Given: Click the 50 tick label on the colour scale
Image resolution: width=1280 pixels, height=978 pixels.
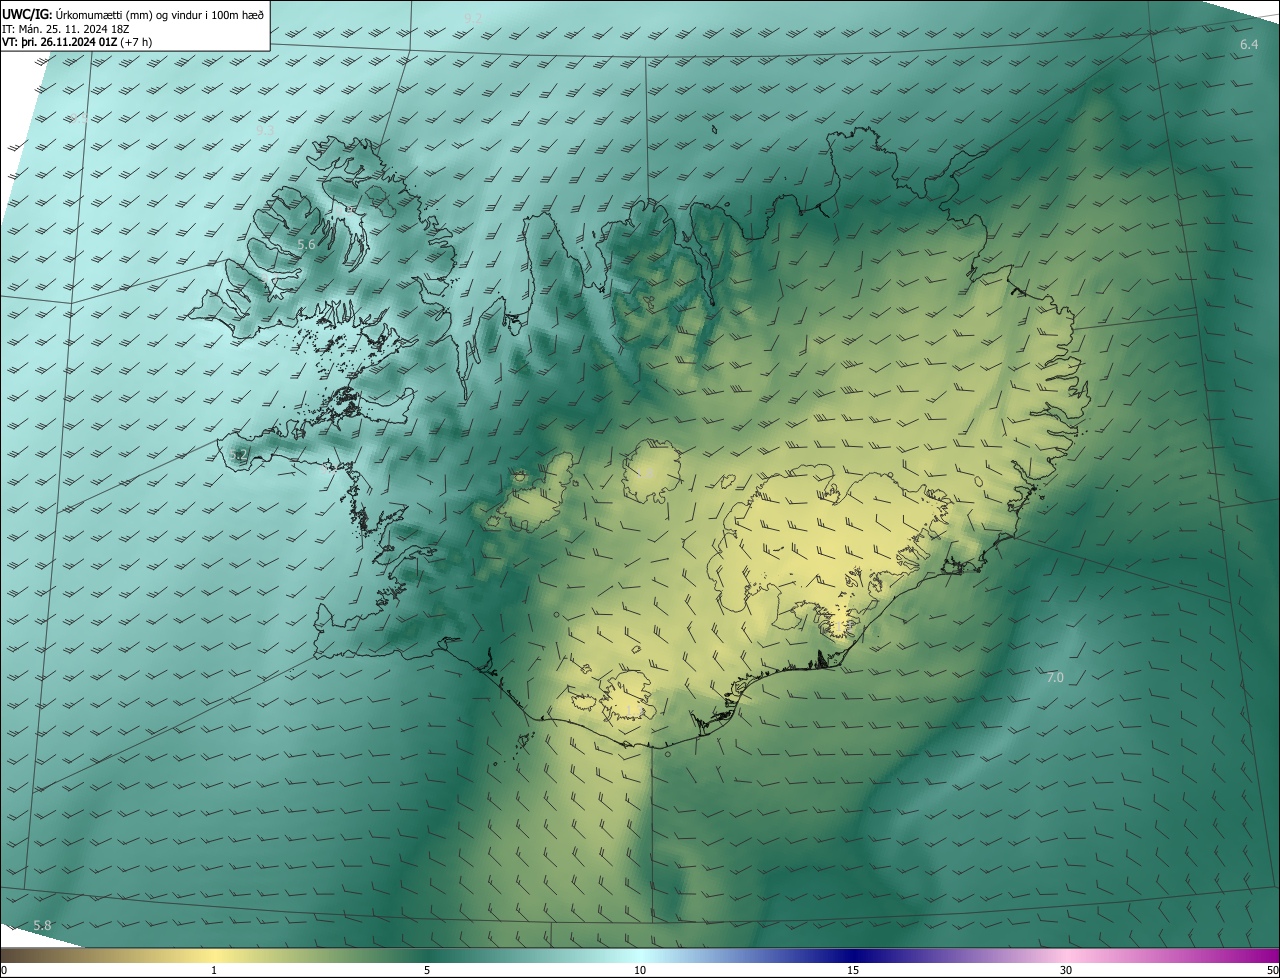Looking at the screenshot, I should pos(1272,970).
